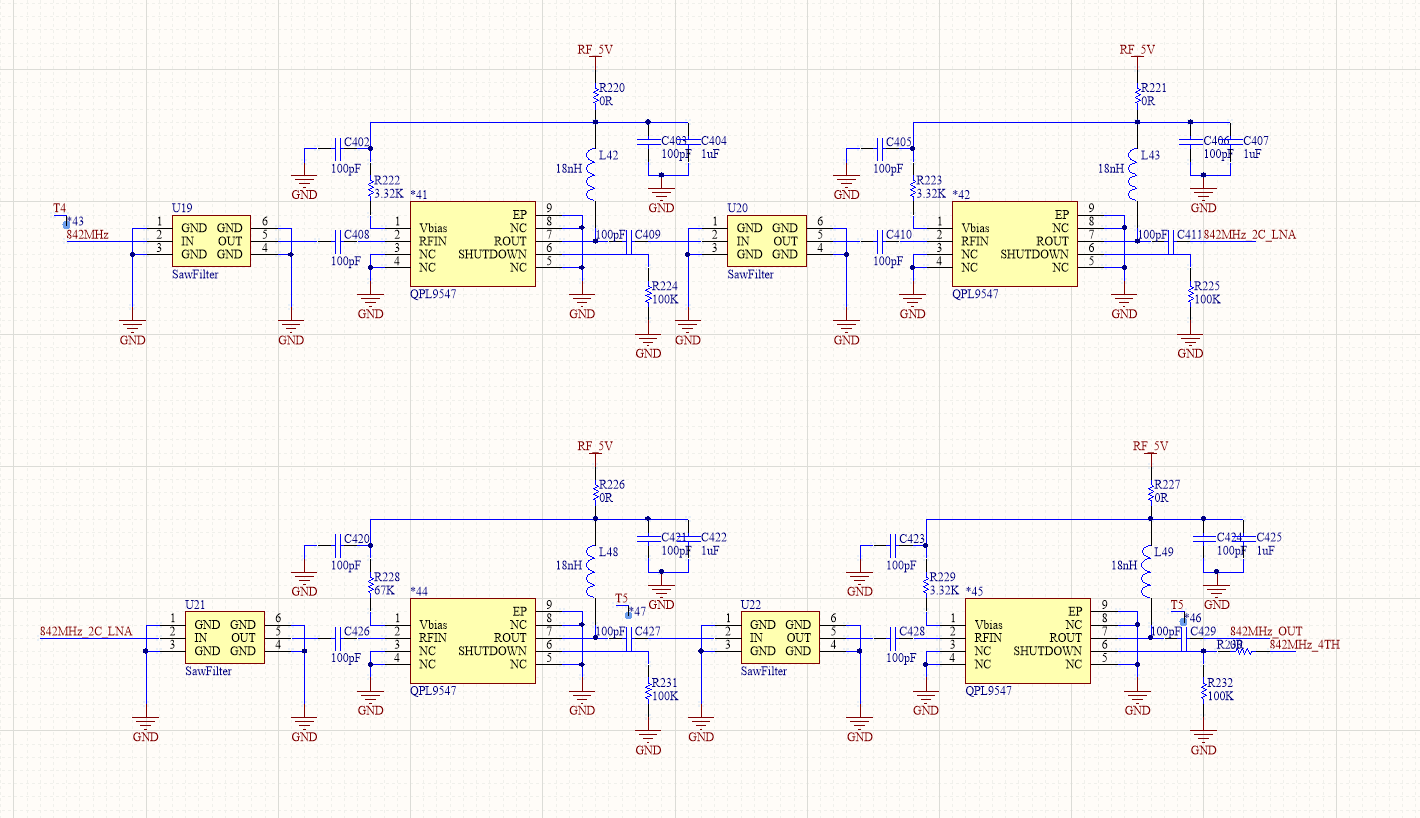
Task: Select inductor L42 18nH symbol
Action: pos(592,174)
